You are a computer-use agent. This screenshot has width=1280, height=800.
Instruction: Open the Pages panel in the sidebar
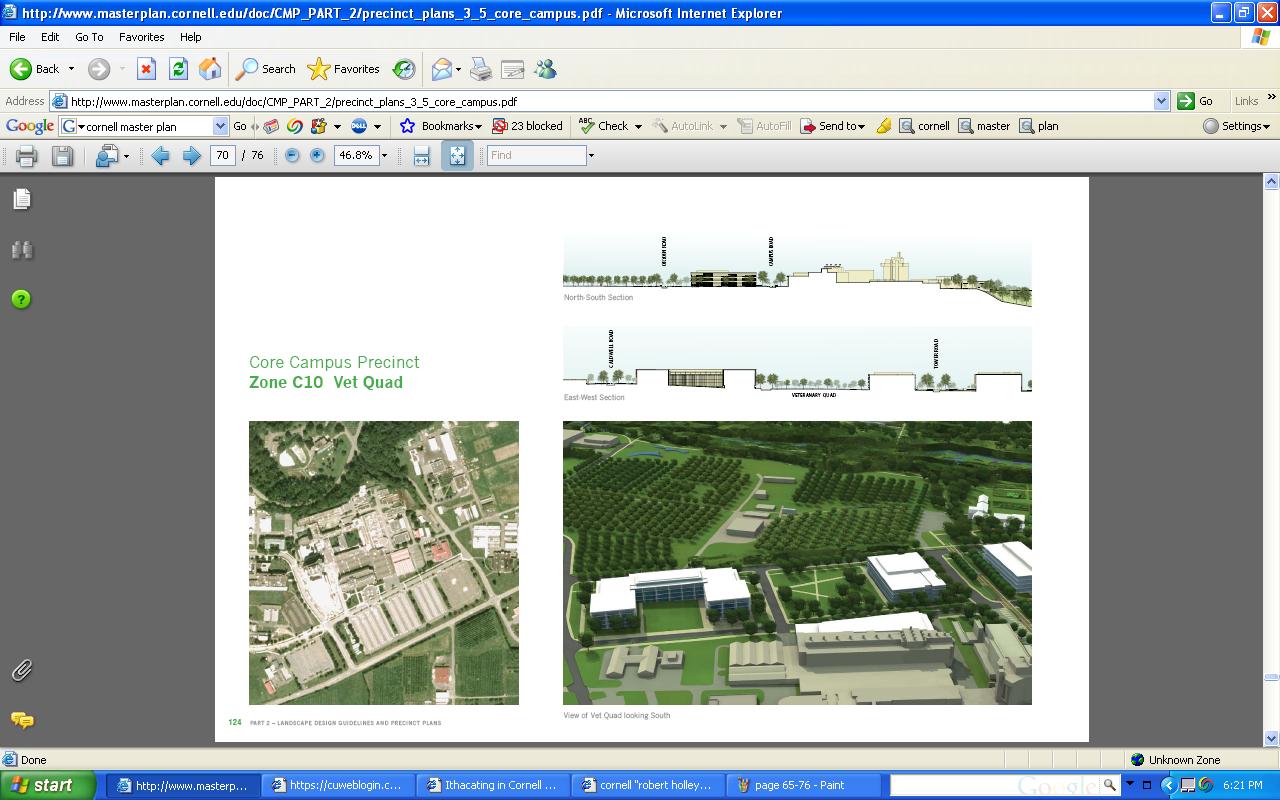(22, 200)
